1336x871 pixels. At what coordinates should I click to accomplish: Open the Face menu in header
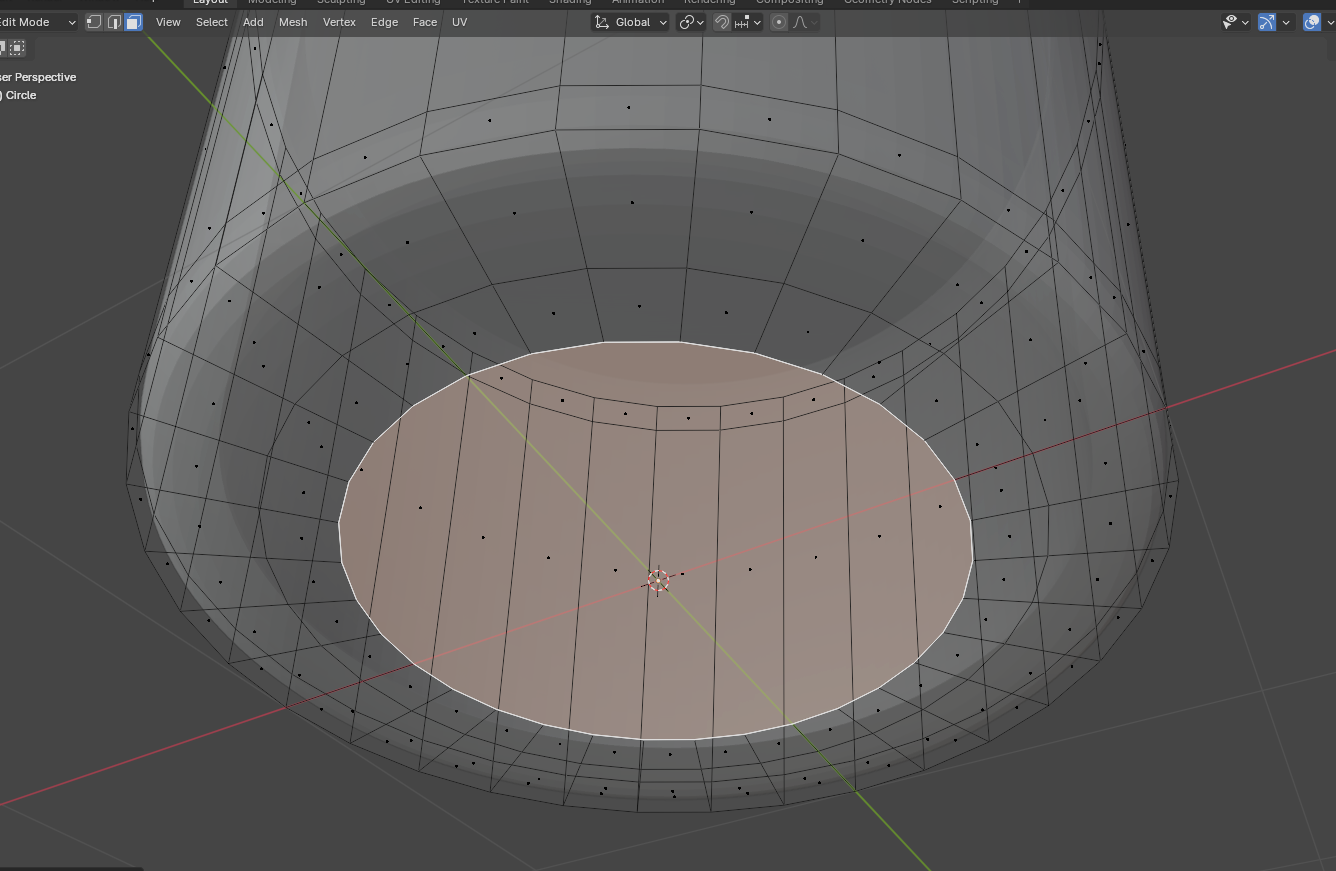tap(425, 22)
